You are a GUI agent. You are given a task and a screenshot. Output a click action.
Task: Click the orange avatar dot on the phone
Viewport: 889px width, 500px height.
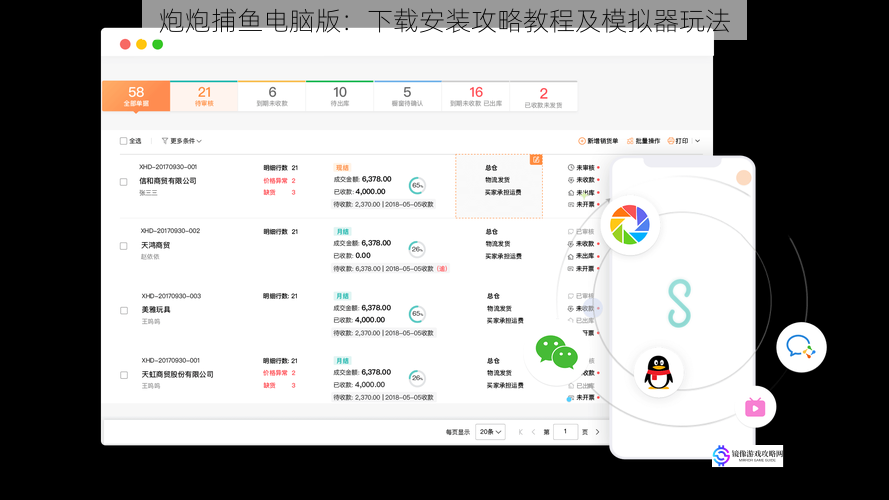click(743, 177)
